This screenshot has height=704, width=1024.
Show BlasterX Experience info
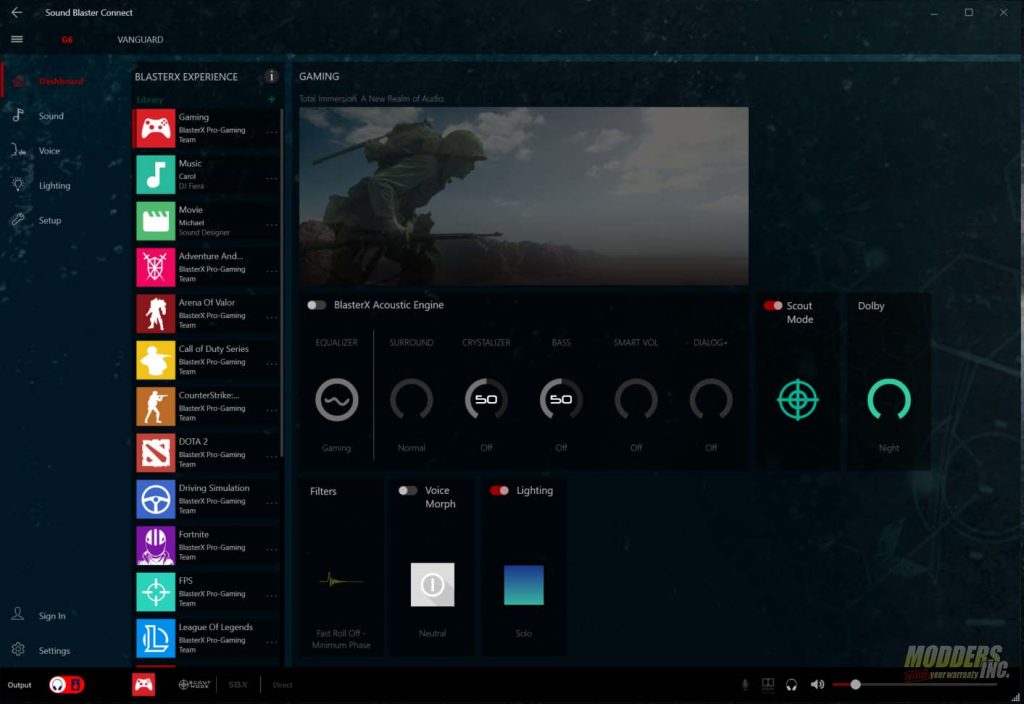click(x=272, y=76)
